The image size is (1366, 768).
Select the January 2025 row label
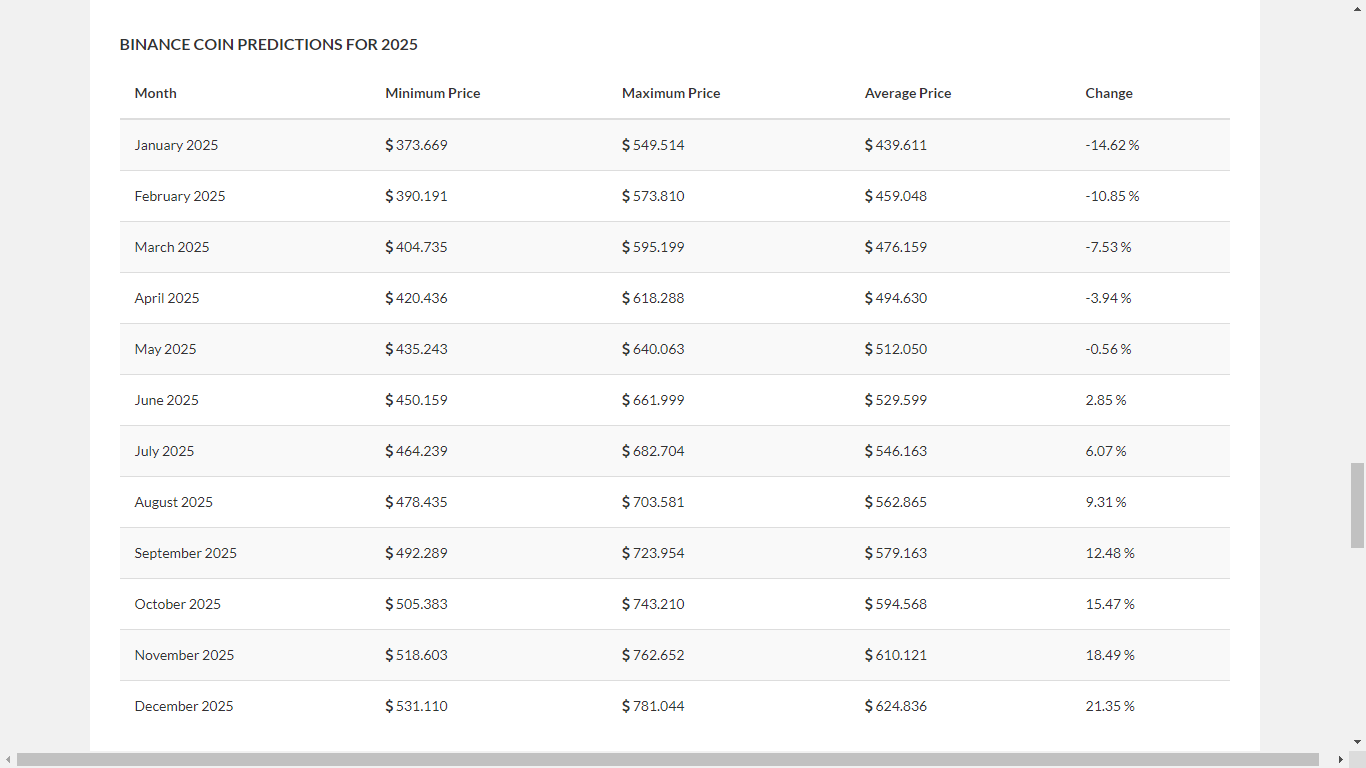pos(176,145)
